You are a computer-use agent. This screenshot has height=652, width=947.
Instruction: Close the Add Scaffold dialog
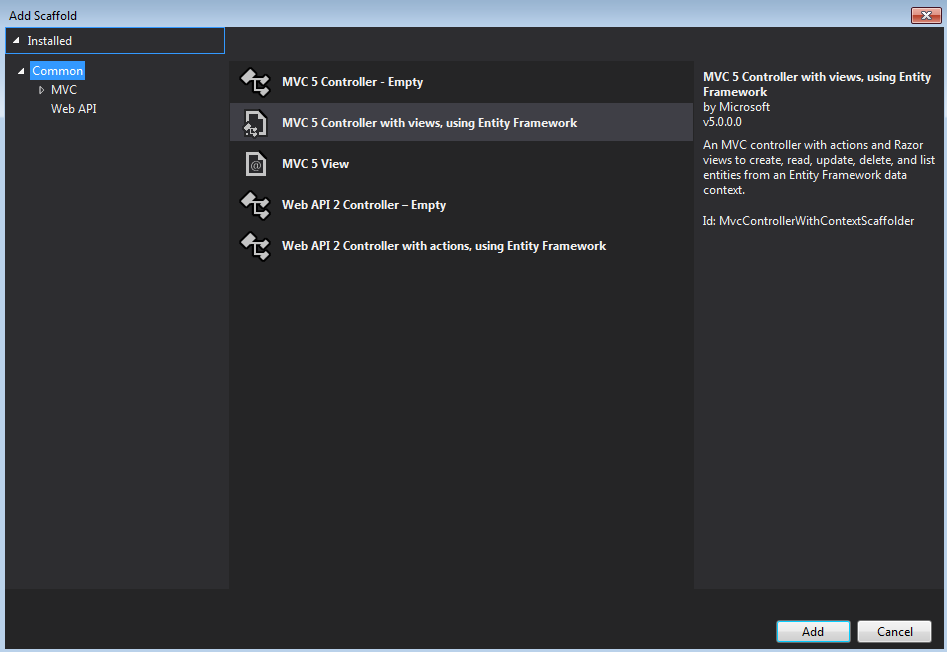point(925,15)
